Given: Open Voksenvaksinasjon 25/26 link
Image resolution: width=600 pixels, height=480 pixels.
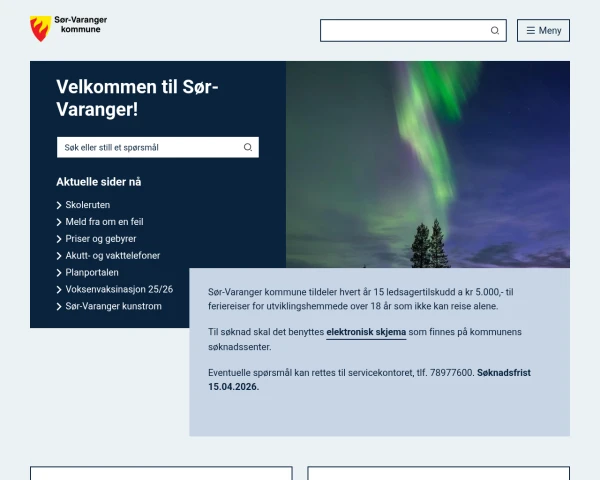Looking at the screenshot, I should (x=119, y=289).
